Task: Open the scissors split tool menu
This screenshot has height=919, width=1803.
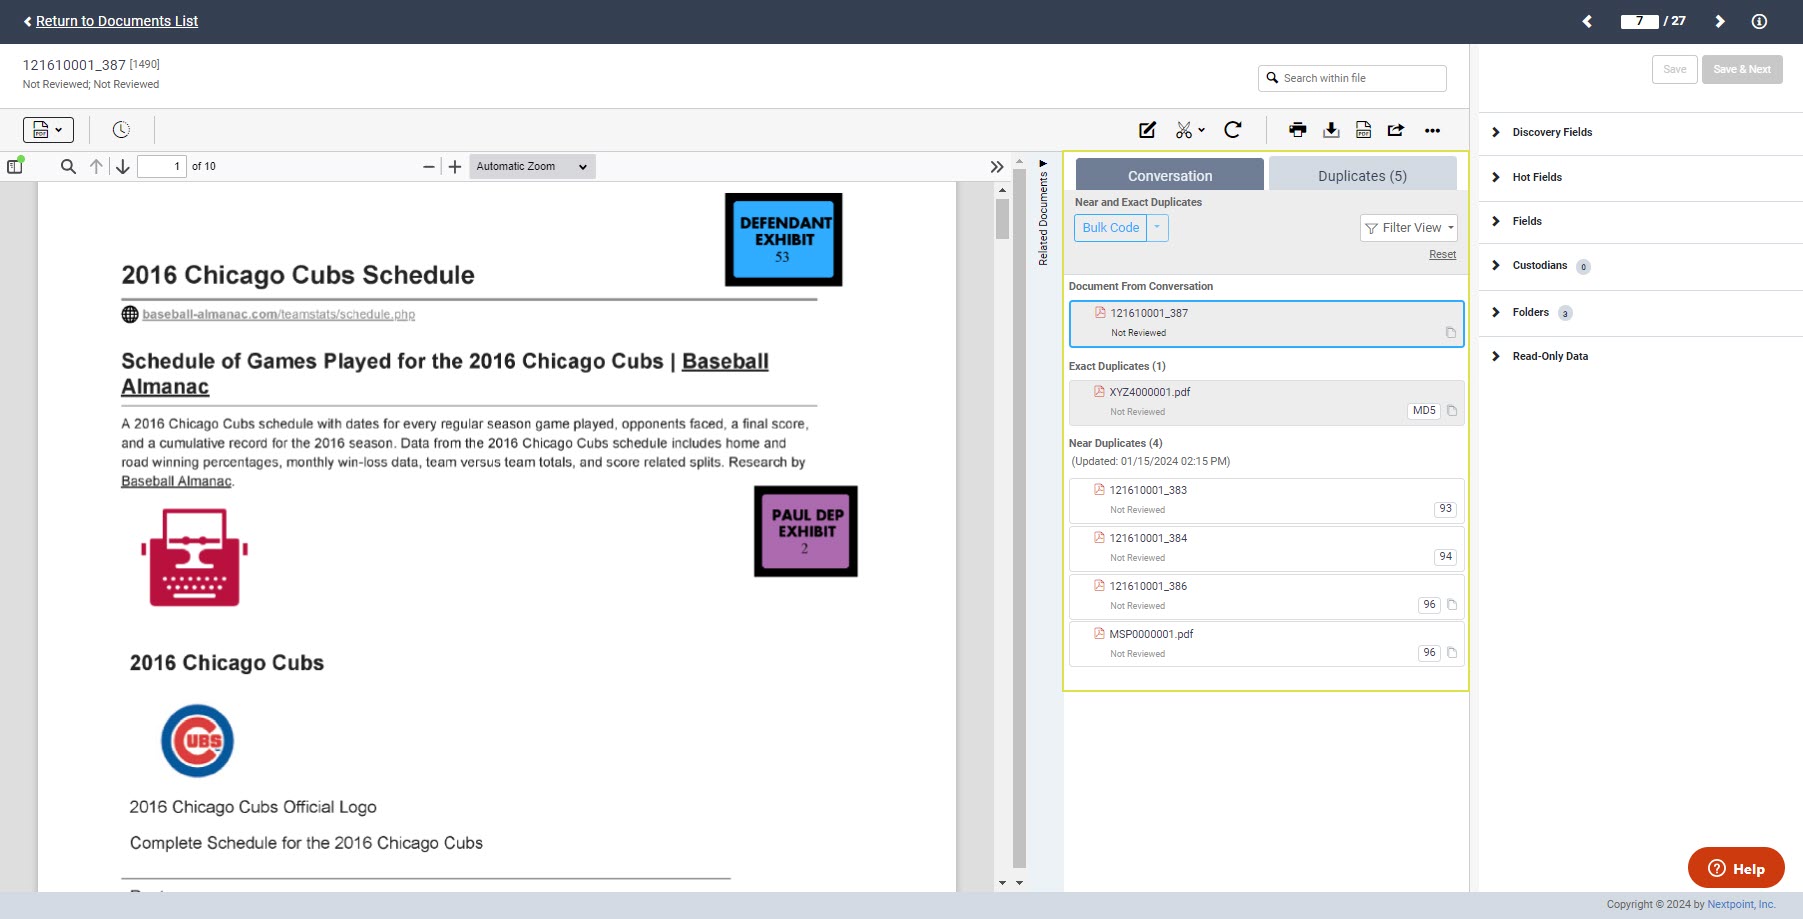Action: pos(1190,130)
